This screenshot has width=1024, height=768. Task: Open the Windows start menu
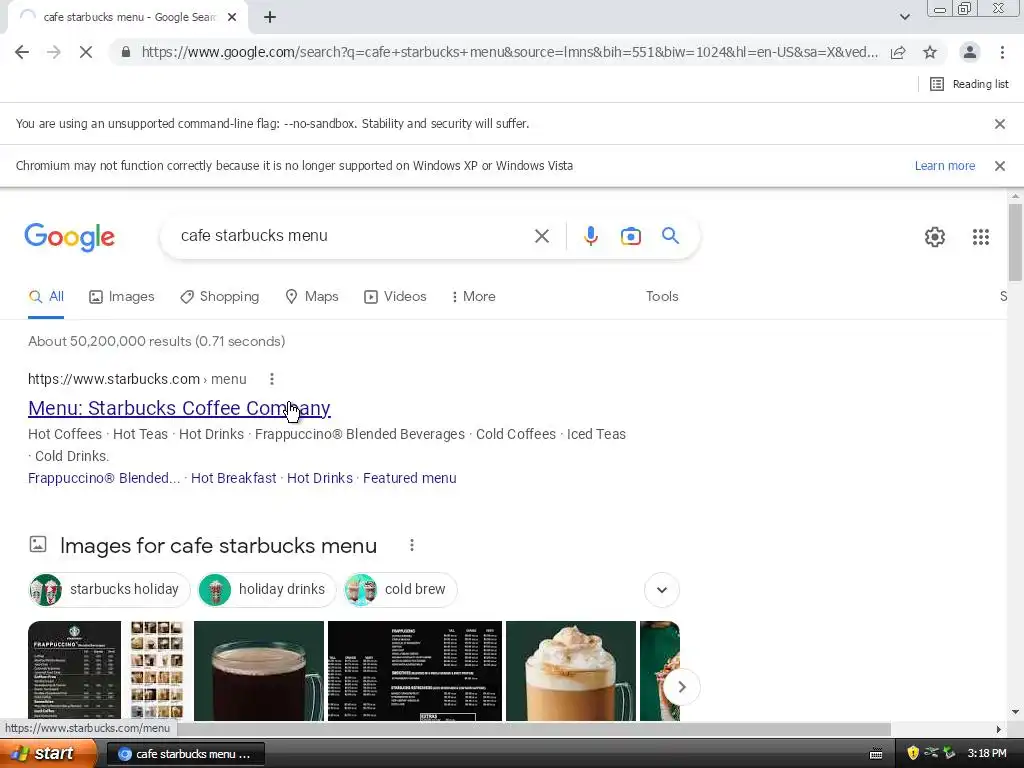click(x=48, y=754)
